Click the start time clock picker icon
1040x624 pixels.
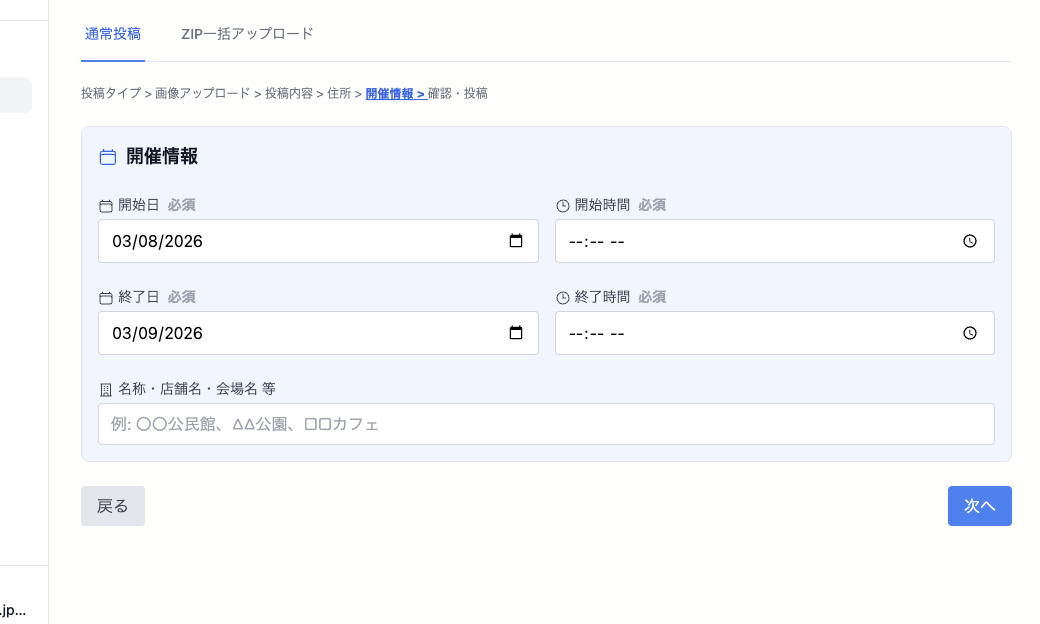[970, 241]
